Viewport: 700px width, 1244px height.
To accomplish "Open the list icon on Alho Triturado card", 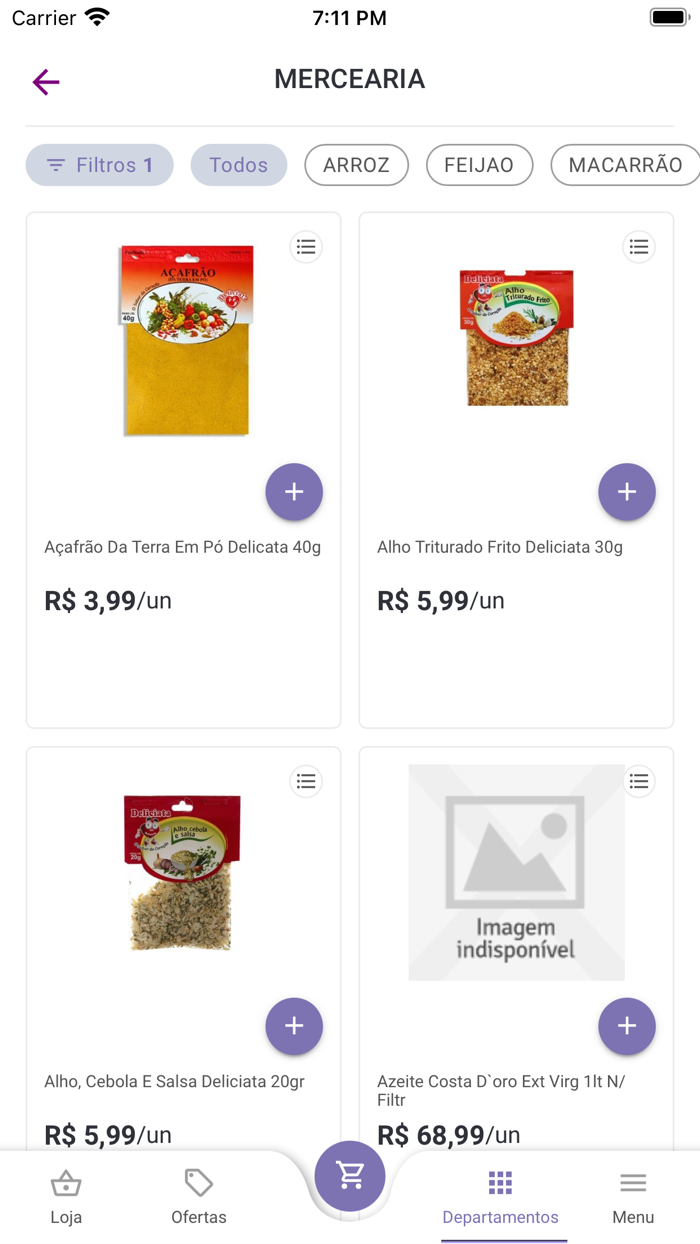I will [x=639, y=246].
